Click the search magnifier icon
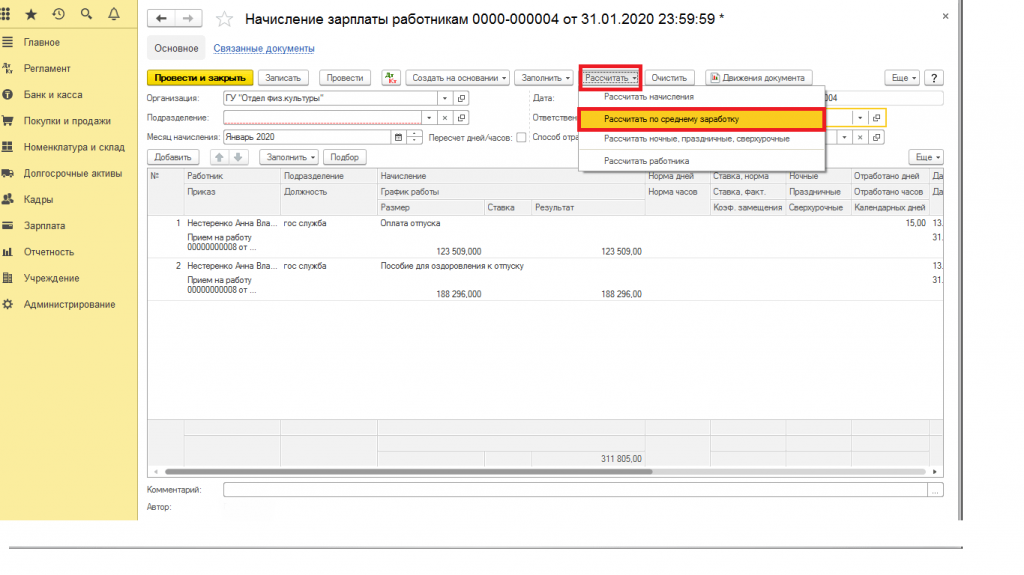The width and height of the screenshot is (1024, 575). click(x=85, y=14)
